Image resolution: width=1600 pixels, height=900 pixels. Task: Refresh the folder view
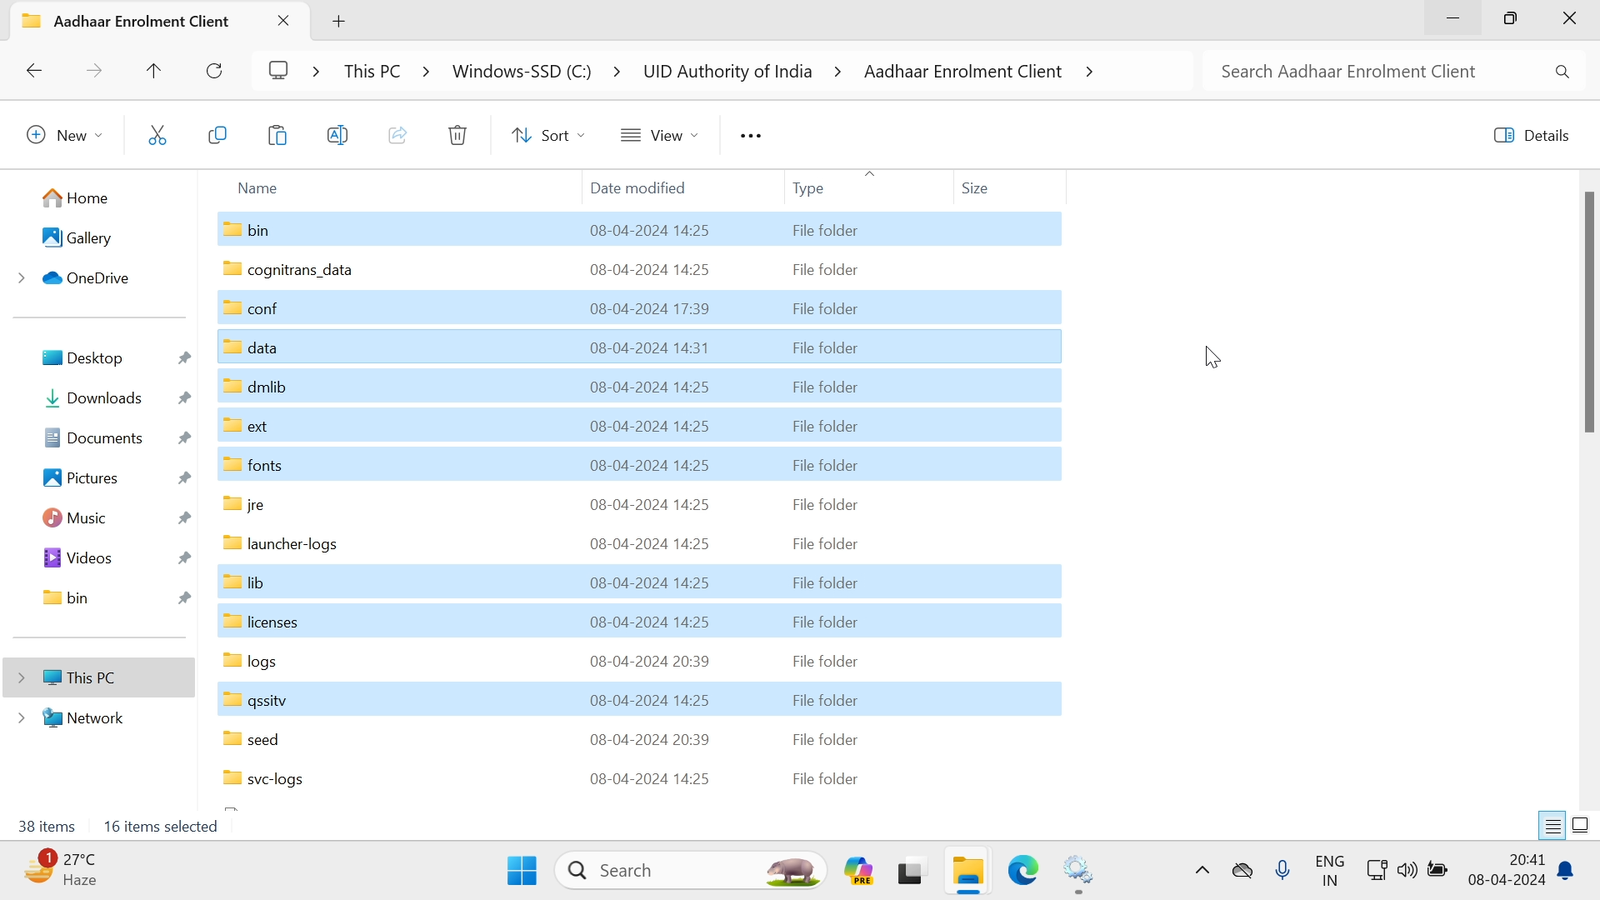(214, 71)
